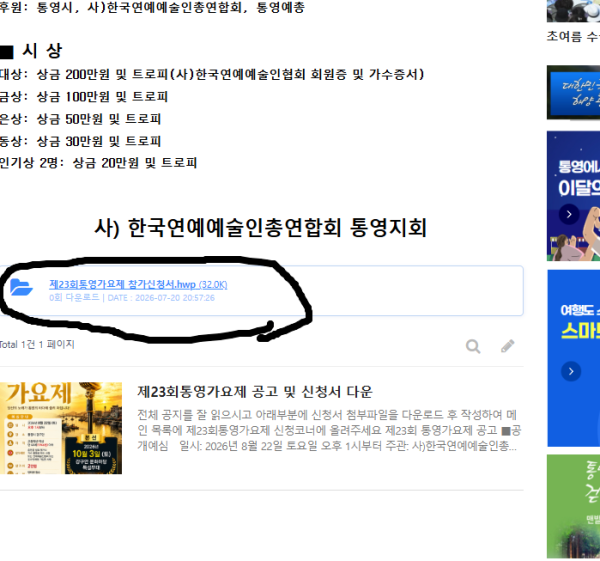This screenshot has width=600, height=561.
Task: Click the (32.0K) file size text
Action: 213,285
